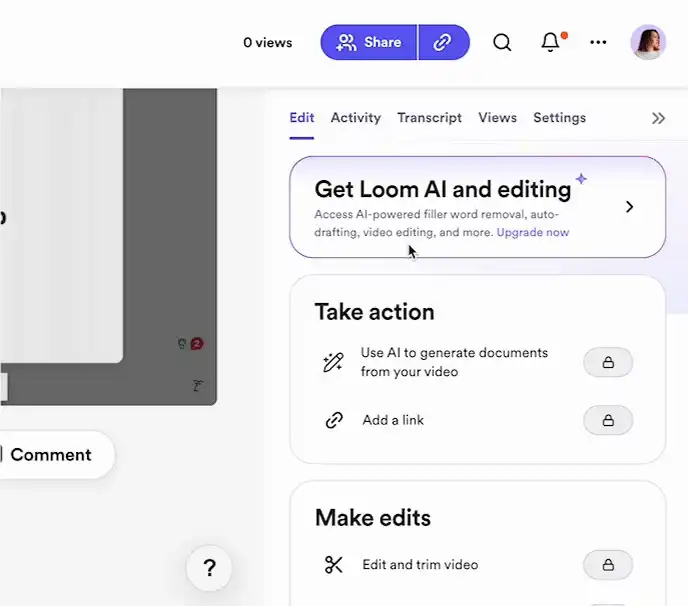Click lock button beside Add a link
The height and width of the screenshot is (606, 688).
[x=608, y=420]
